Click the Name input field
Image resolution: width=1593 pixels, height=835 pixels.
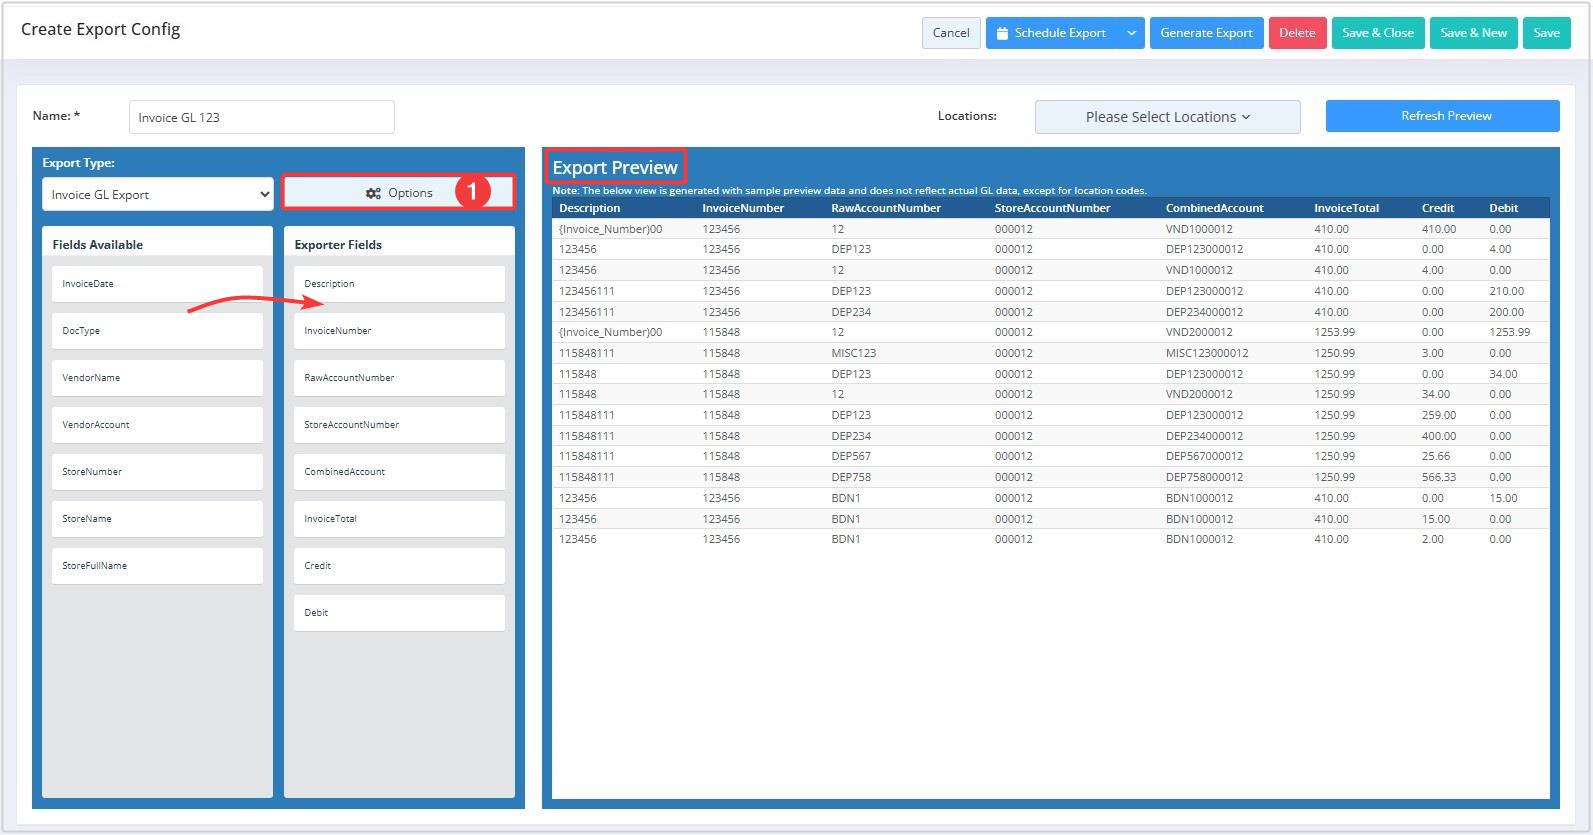click(261, 117)
